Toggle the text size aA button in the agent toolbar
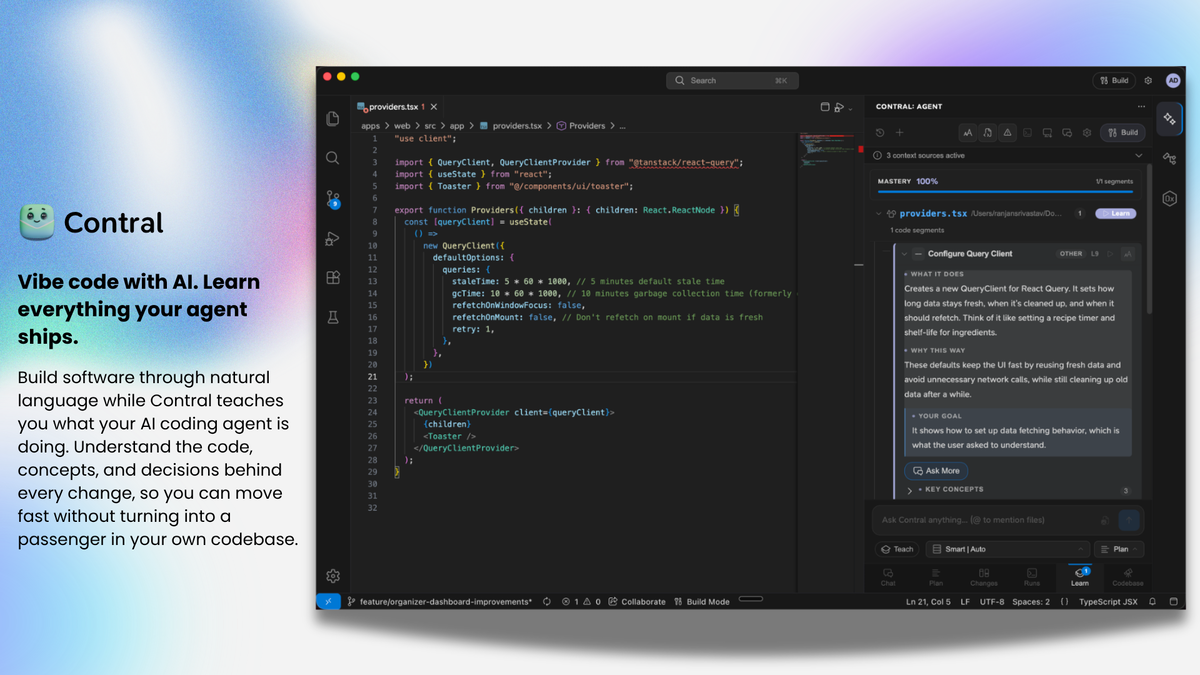The height and width of the screenshot is (675, 1200). 968,132
